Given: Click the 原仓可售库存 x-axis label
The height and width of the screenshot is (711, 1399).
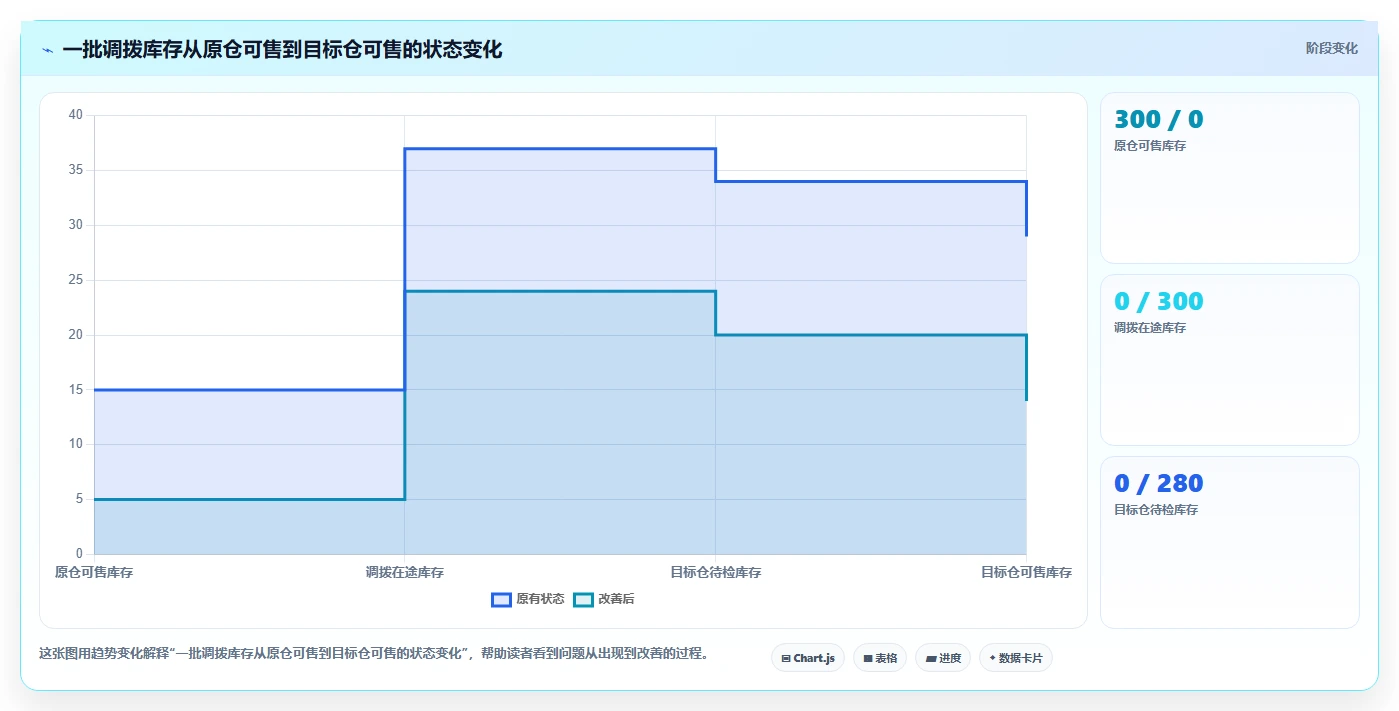Looking at the screenshot, I should pos(94,573).
